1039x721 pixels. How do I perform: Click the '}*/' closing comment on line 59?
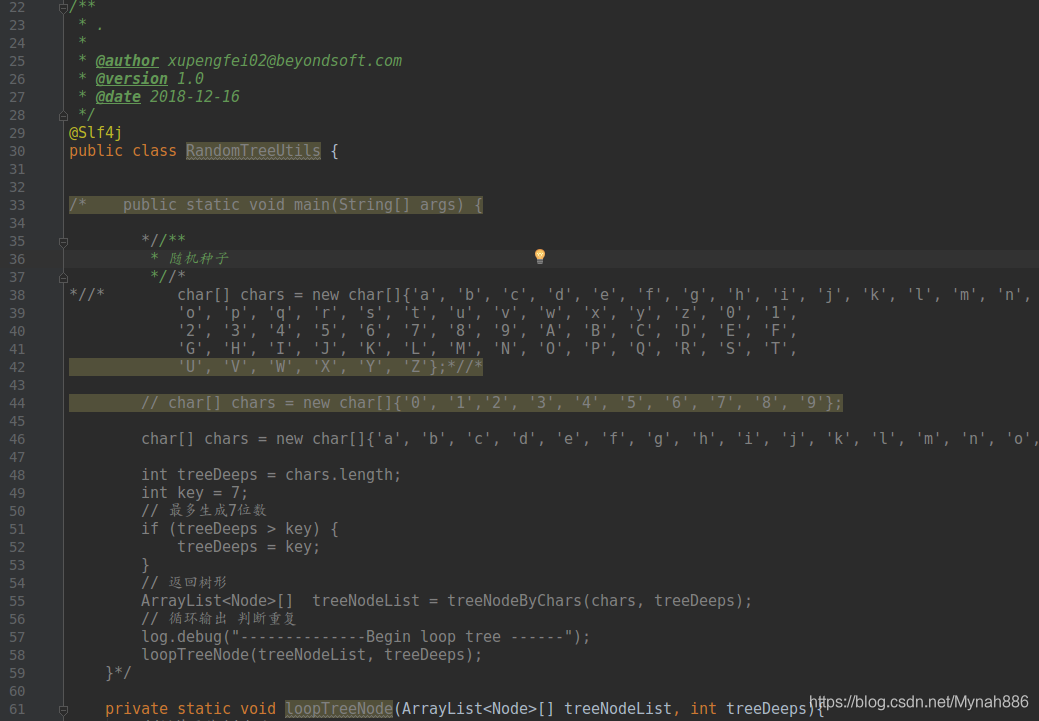118,673
